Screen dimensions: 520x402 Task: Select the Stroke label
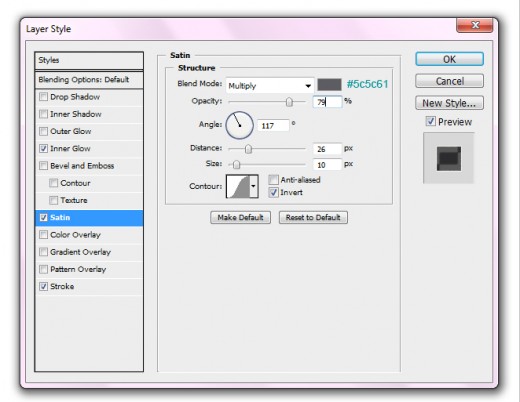[62, 287]
